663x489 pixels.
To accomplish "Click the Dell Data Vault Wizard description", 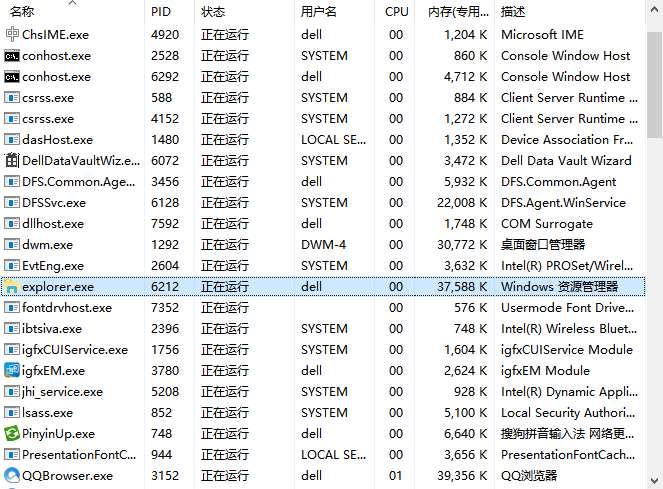I will click(x=566, y=161).
